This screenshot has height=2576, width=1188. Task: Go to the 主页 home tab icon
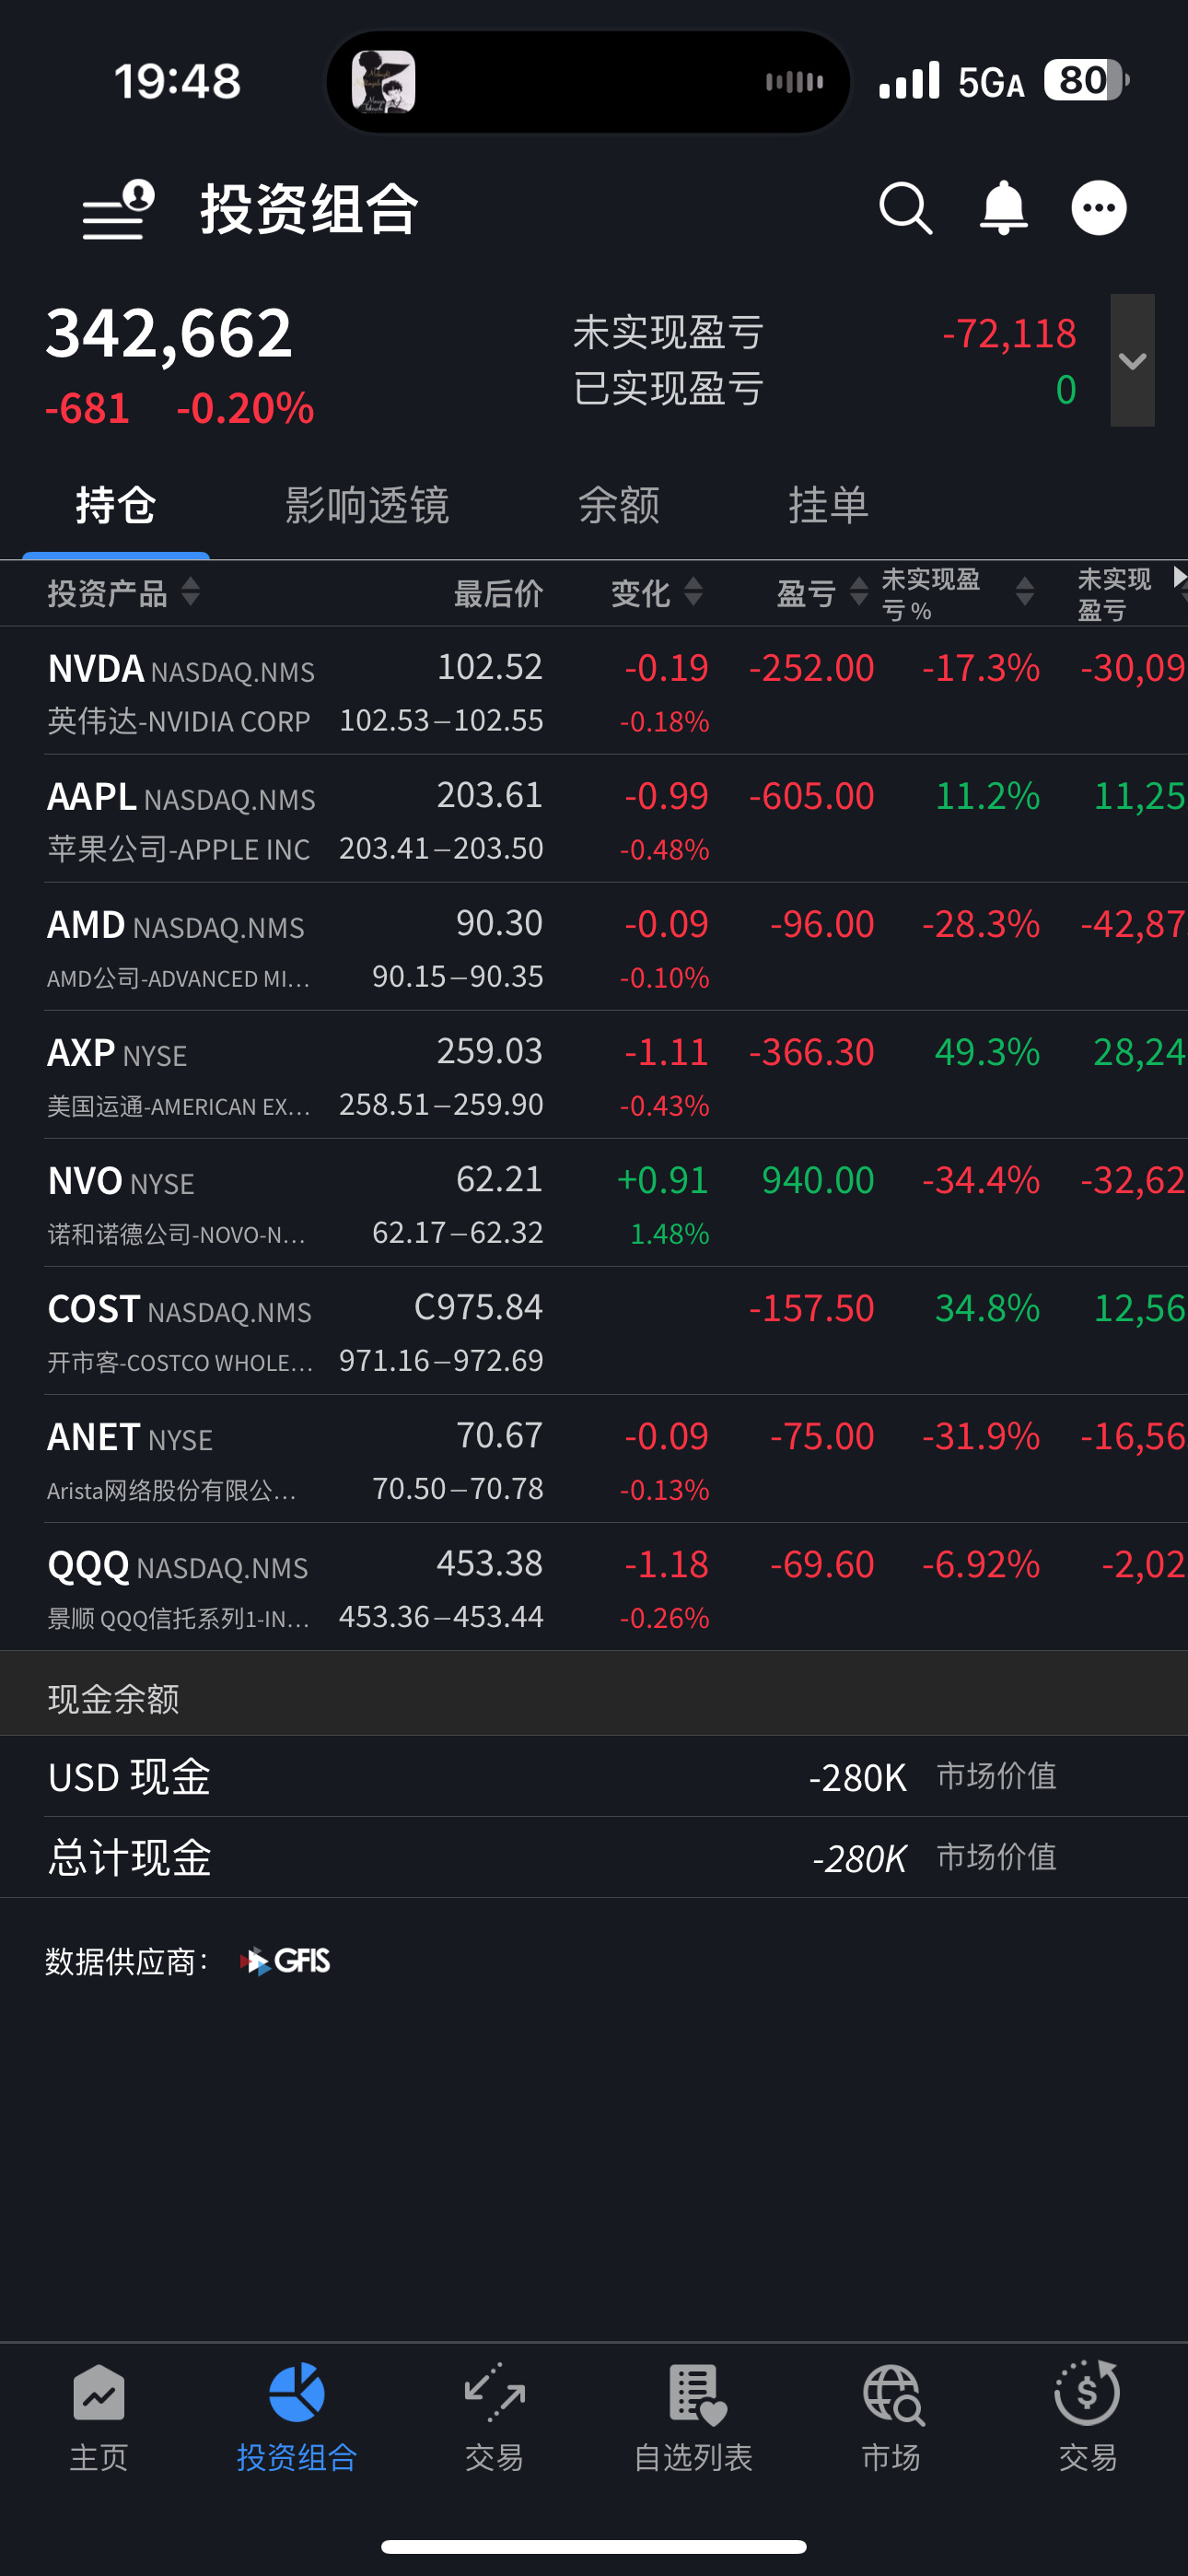pyautogui.click(x=99, y=2393)
